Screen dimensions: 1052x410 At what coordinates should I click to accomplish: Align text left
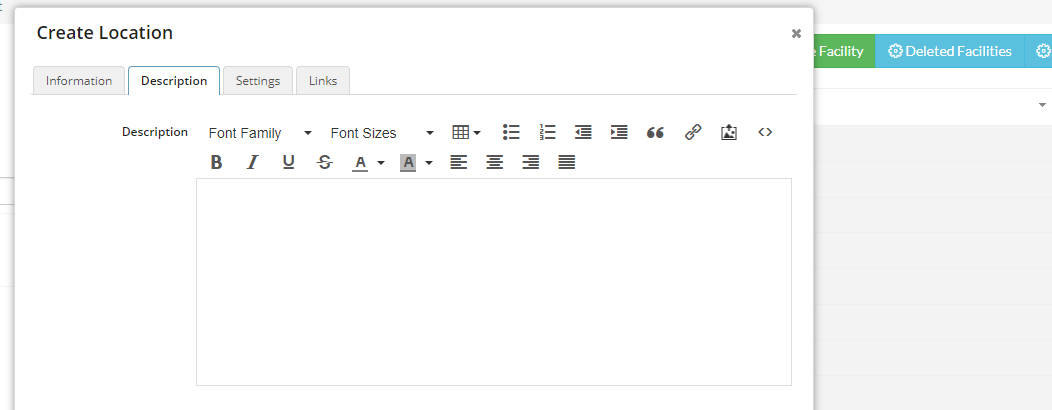[x=458, y=162]
